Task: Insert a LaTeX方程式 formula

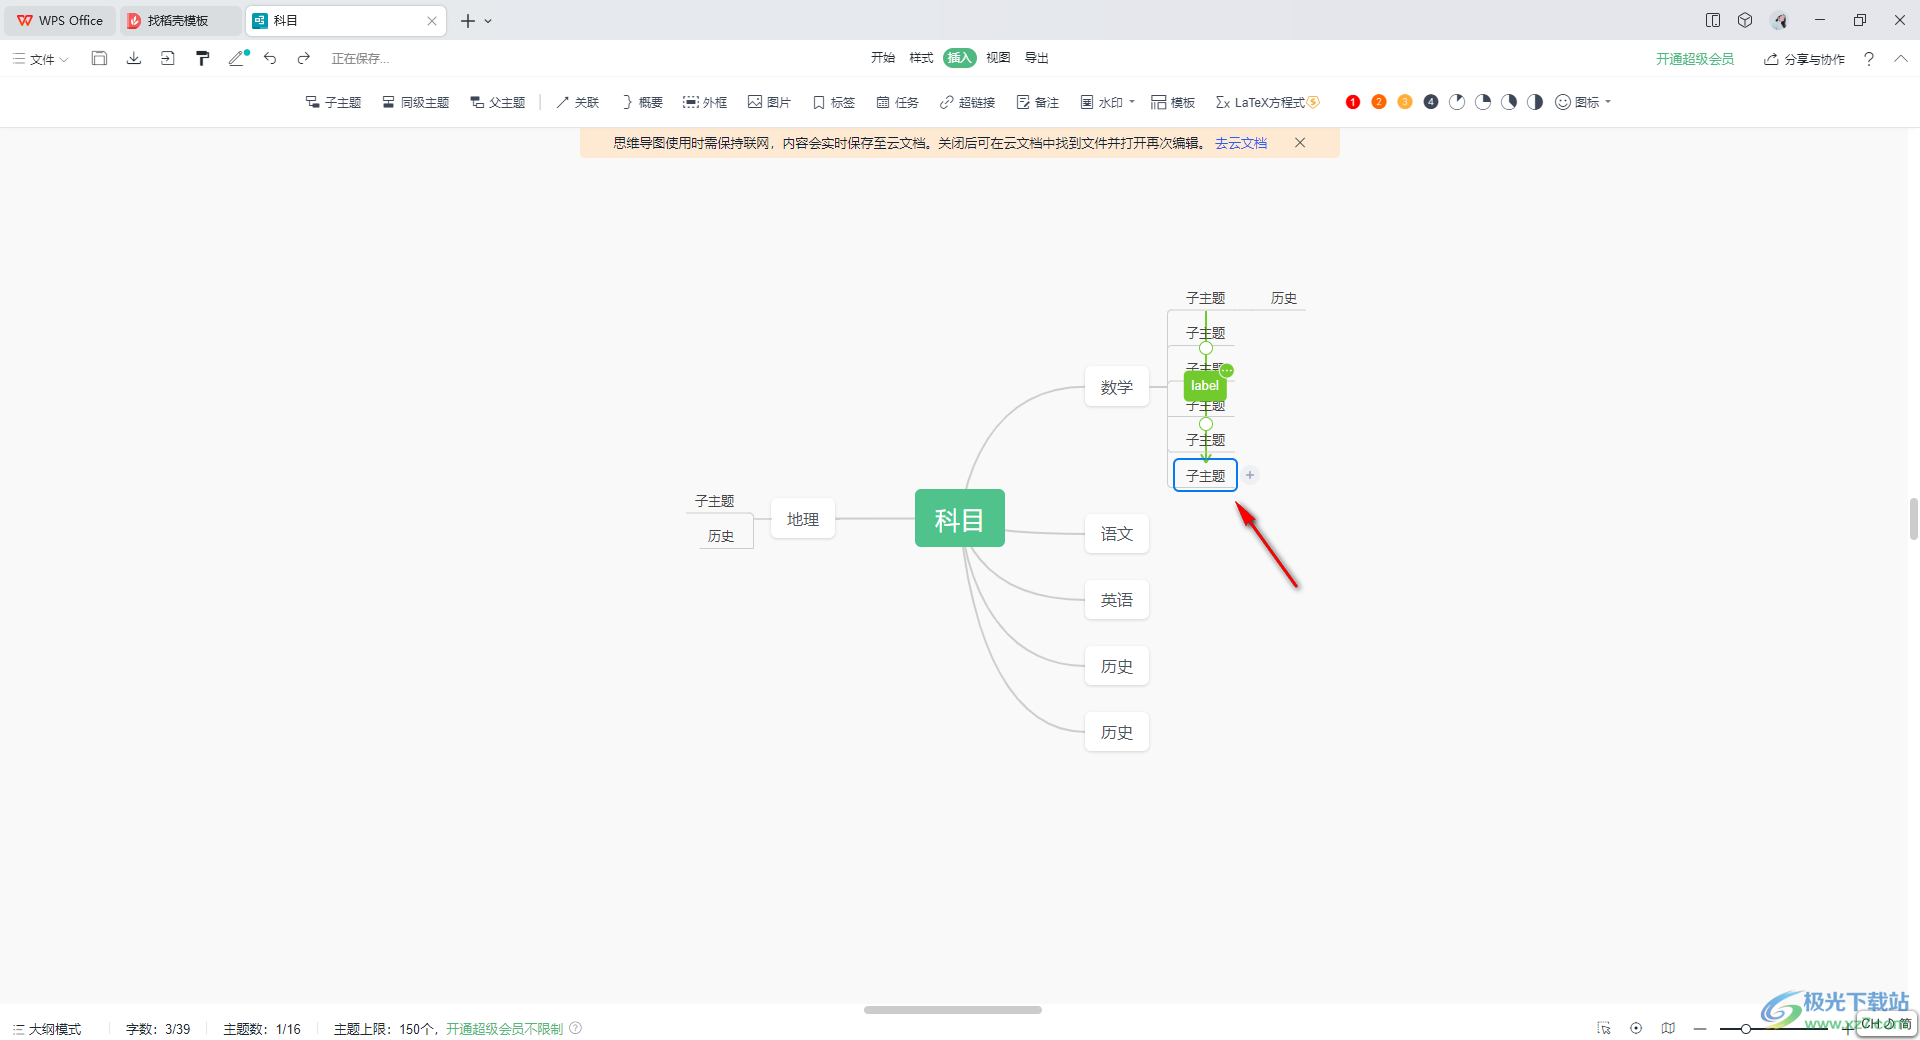Action: pyautogui.click(x=1268, y=102)
